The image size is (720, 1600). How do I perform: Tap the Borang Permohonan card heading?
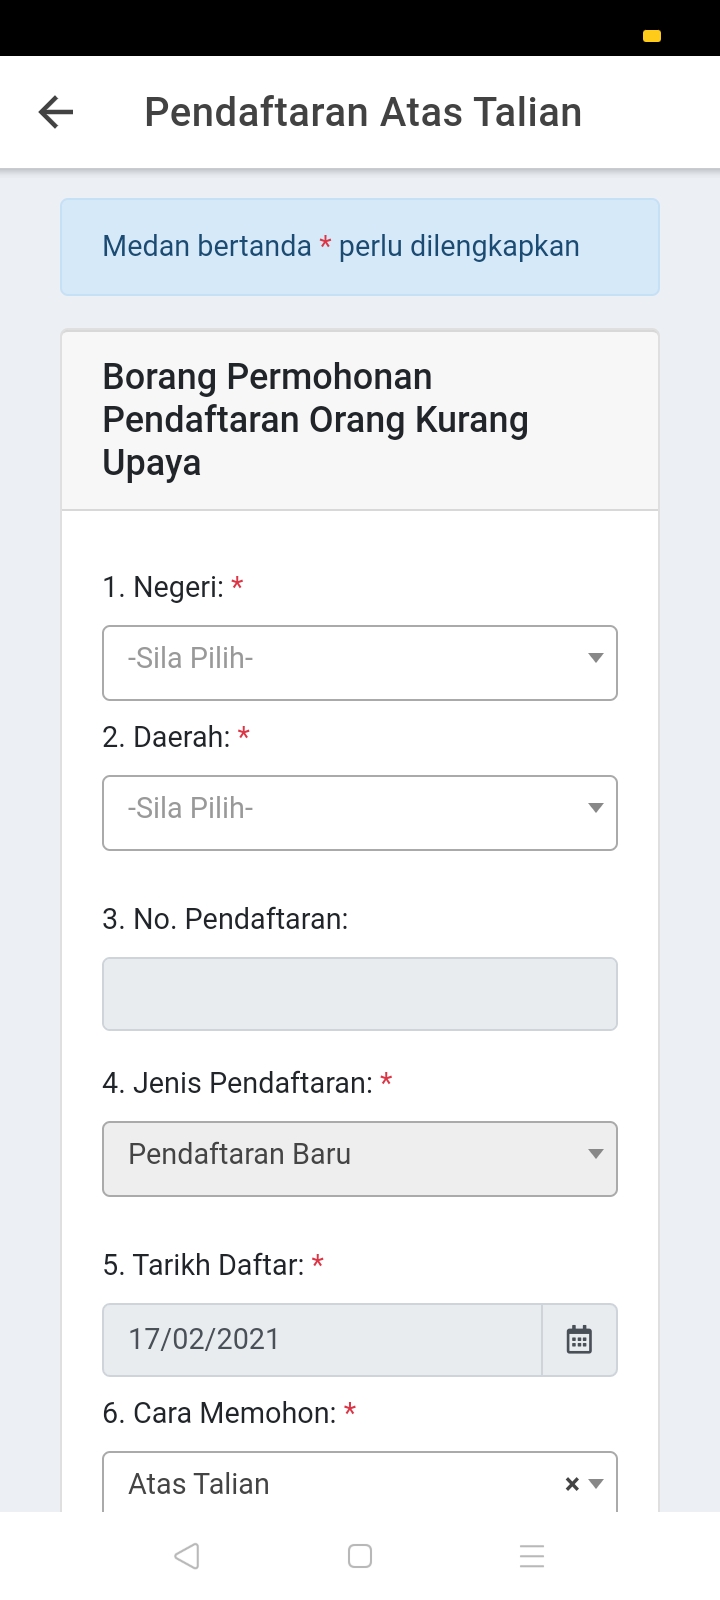[x=316, y=420]
